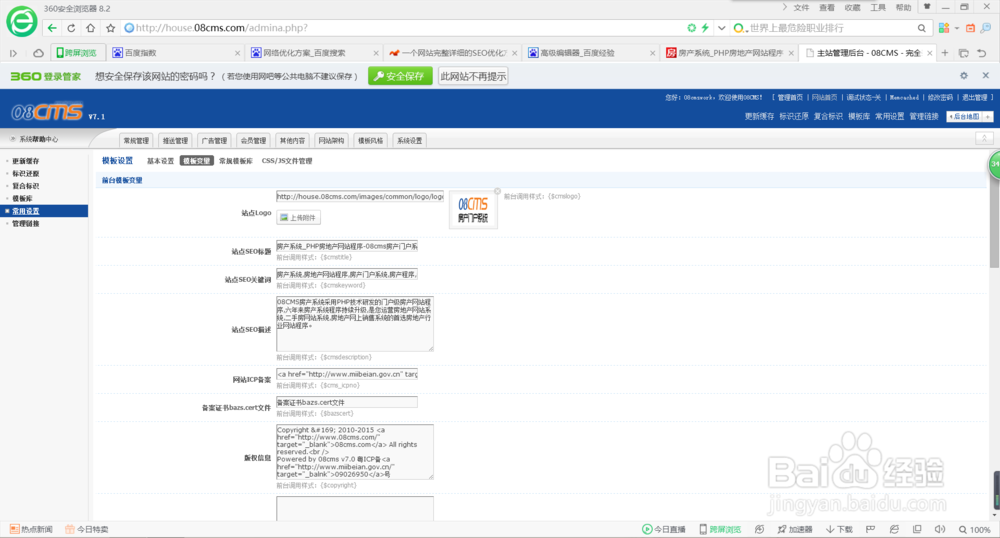
Task: Open the 系统设置 tab
Action: tap(409, 141)
